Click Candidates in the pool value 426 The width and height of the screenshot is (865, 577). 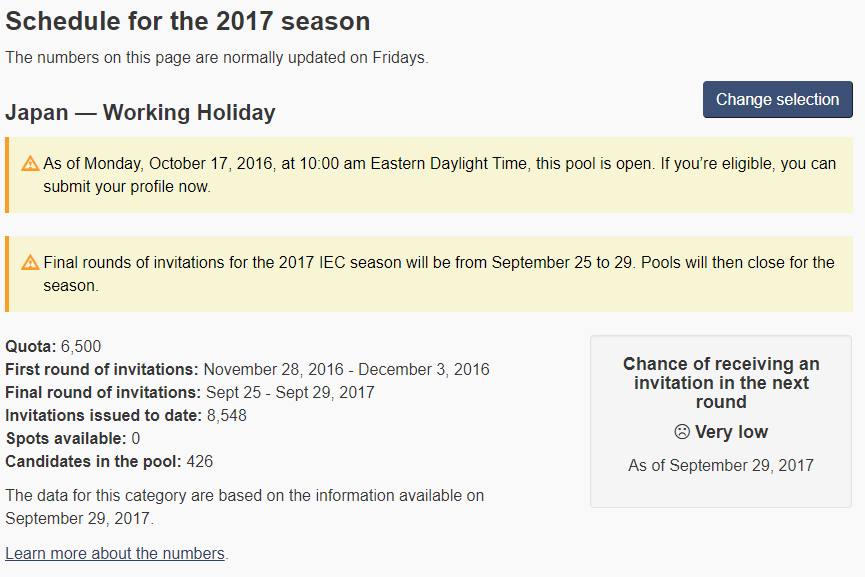tap(200, 462)
